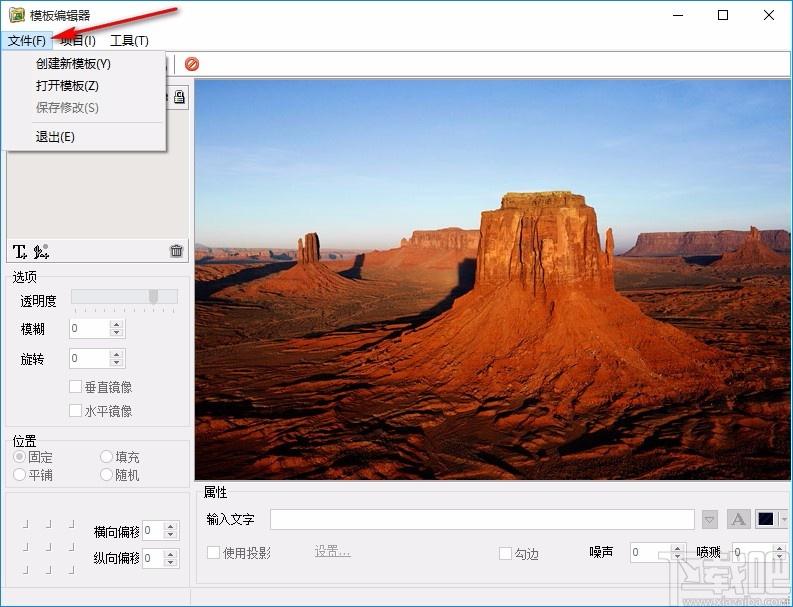Increase the 旋转 rotation value

(117, 355)
